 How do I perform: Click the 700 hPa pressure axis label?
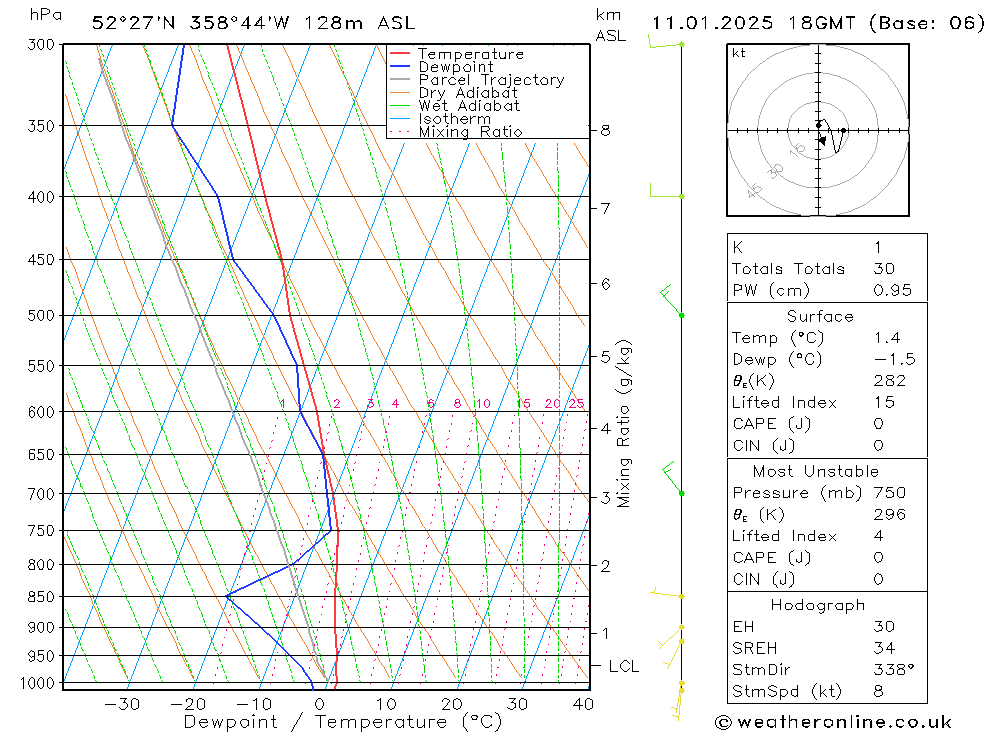[41, 494]
